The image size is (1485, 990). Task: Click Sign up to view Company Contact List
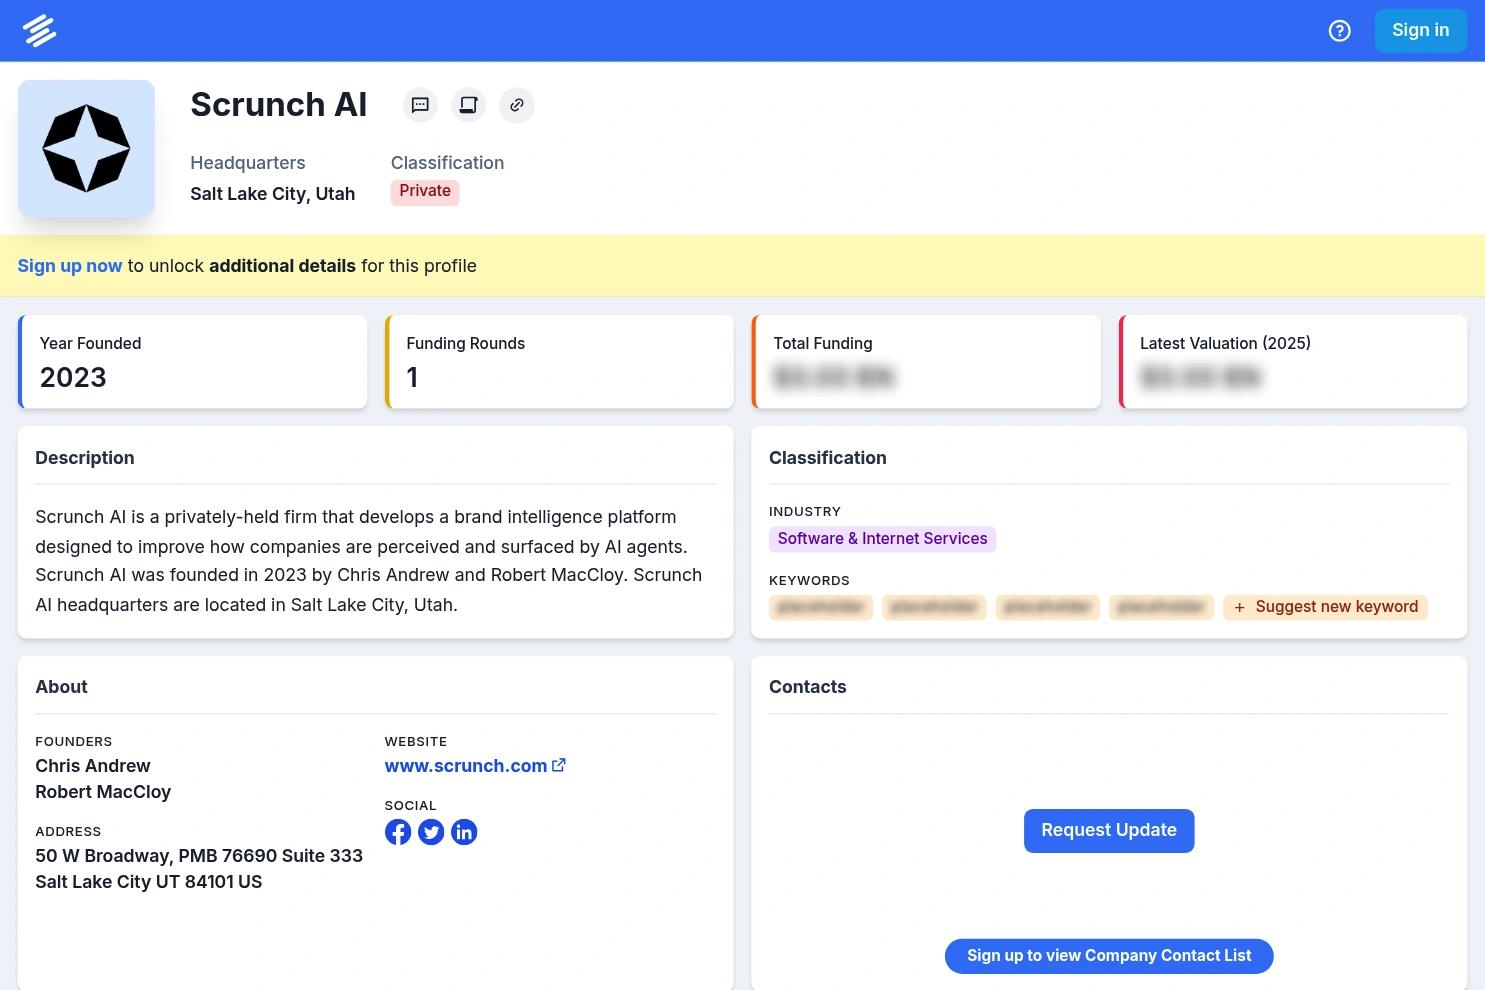click(1109, 956)
